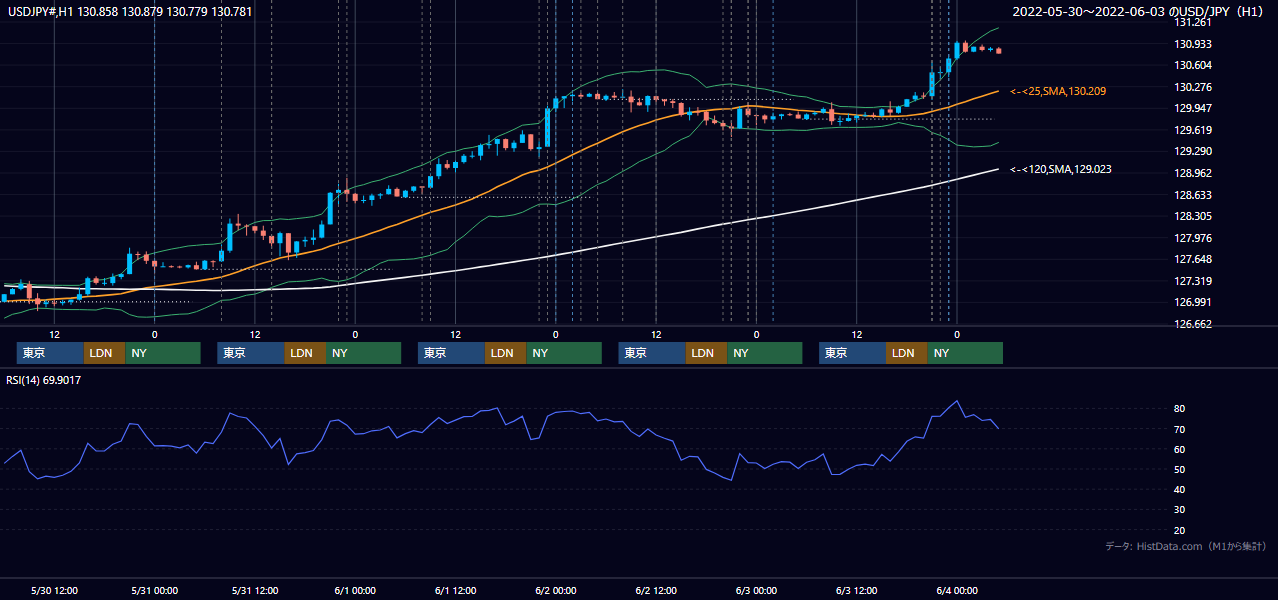Click the 128.962 price axis label
The image size is (1278, 600).
(x=1195, y=173)
